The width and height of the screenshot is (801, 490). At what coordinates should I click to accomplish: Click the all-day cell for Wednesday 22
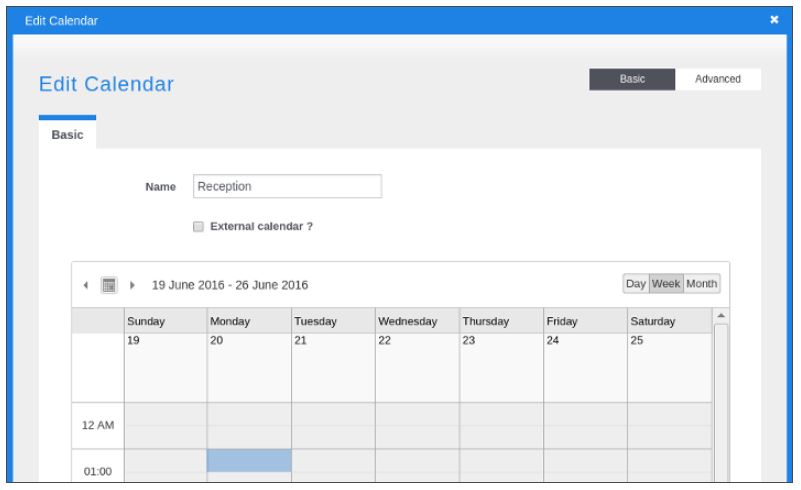pos(417,367)
